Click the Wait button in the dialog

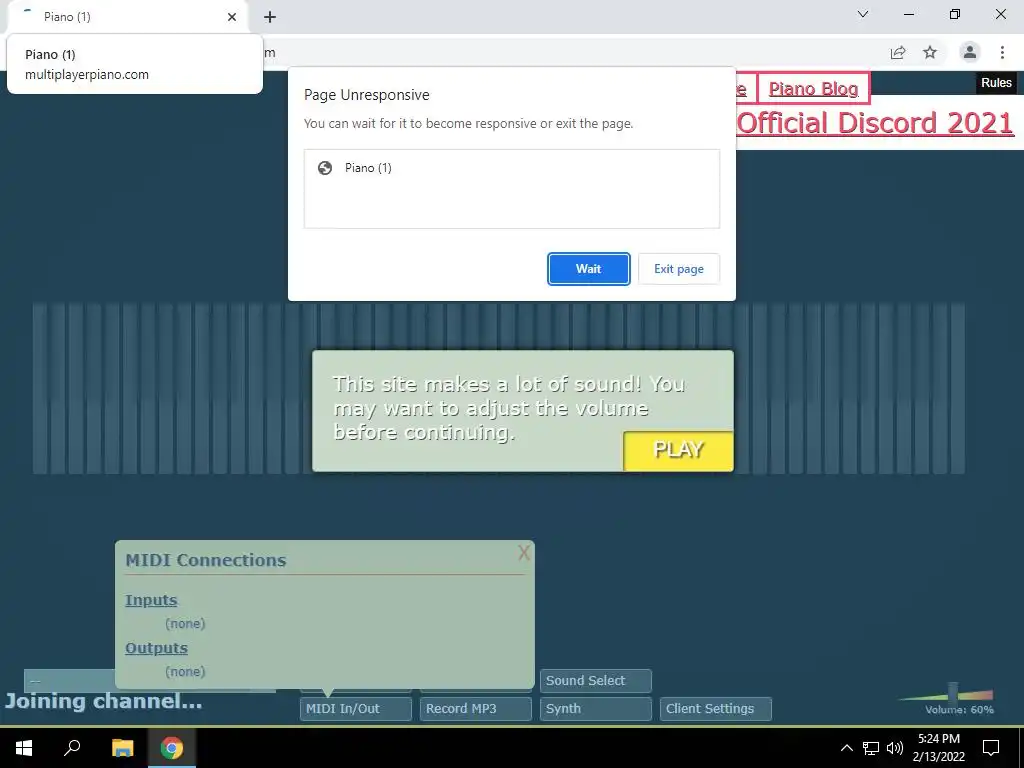pyautogui.click(x=588, y=269)
